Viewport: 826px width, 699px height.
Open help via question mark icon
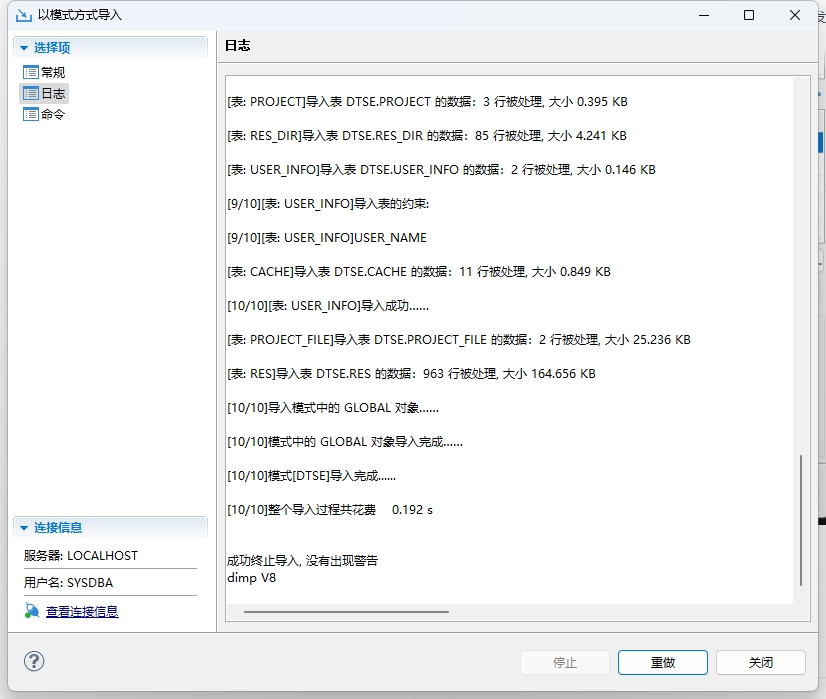coord(34,662)
